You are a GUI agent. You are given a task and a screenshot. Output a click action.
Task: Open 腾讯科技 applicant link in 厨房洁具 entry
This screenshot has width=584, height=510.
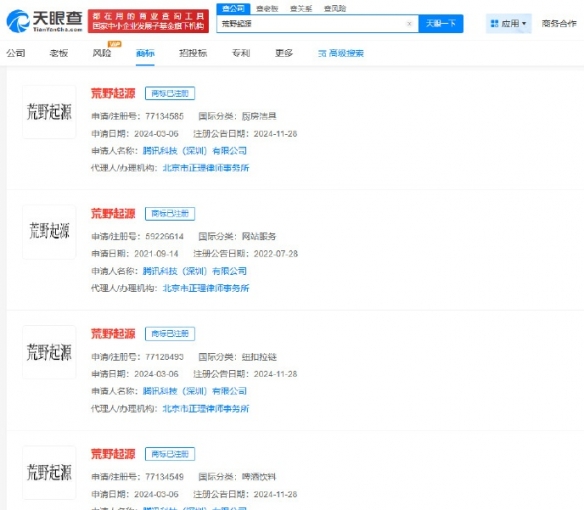coord(195,151)
